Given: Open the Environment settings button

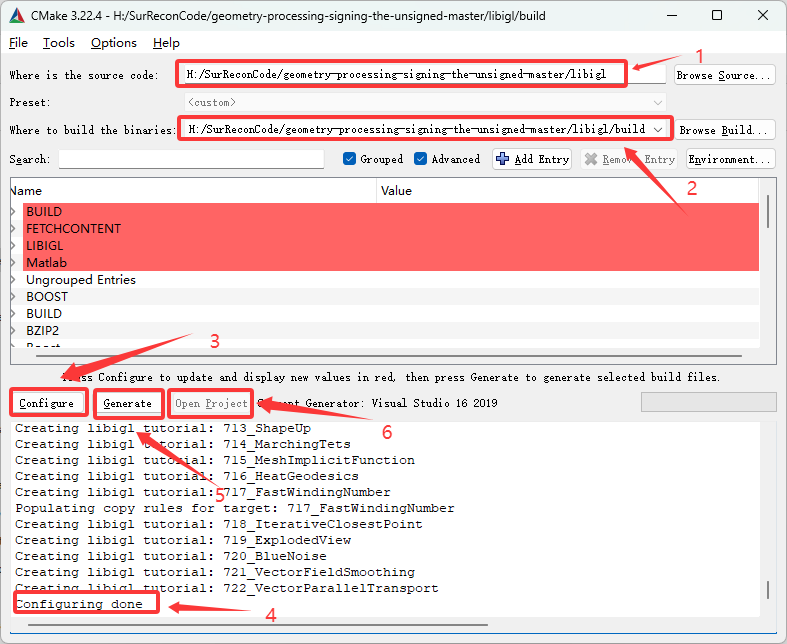Looking at the screenshot, I should [730, 159].
